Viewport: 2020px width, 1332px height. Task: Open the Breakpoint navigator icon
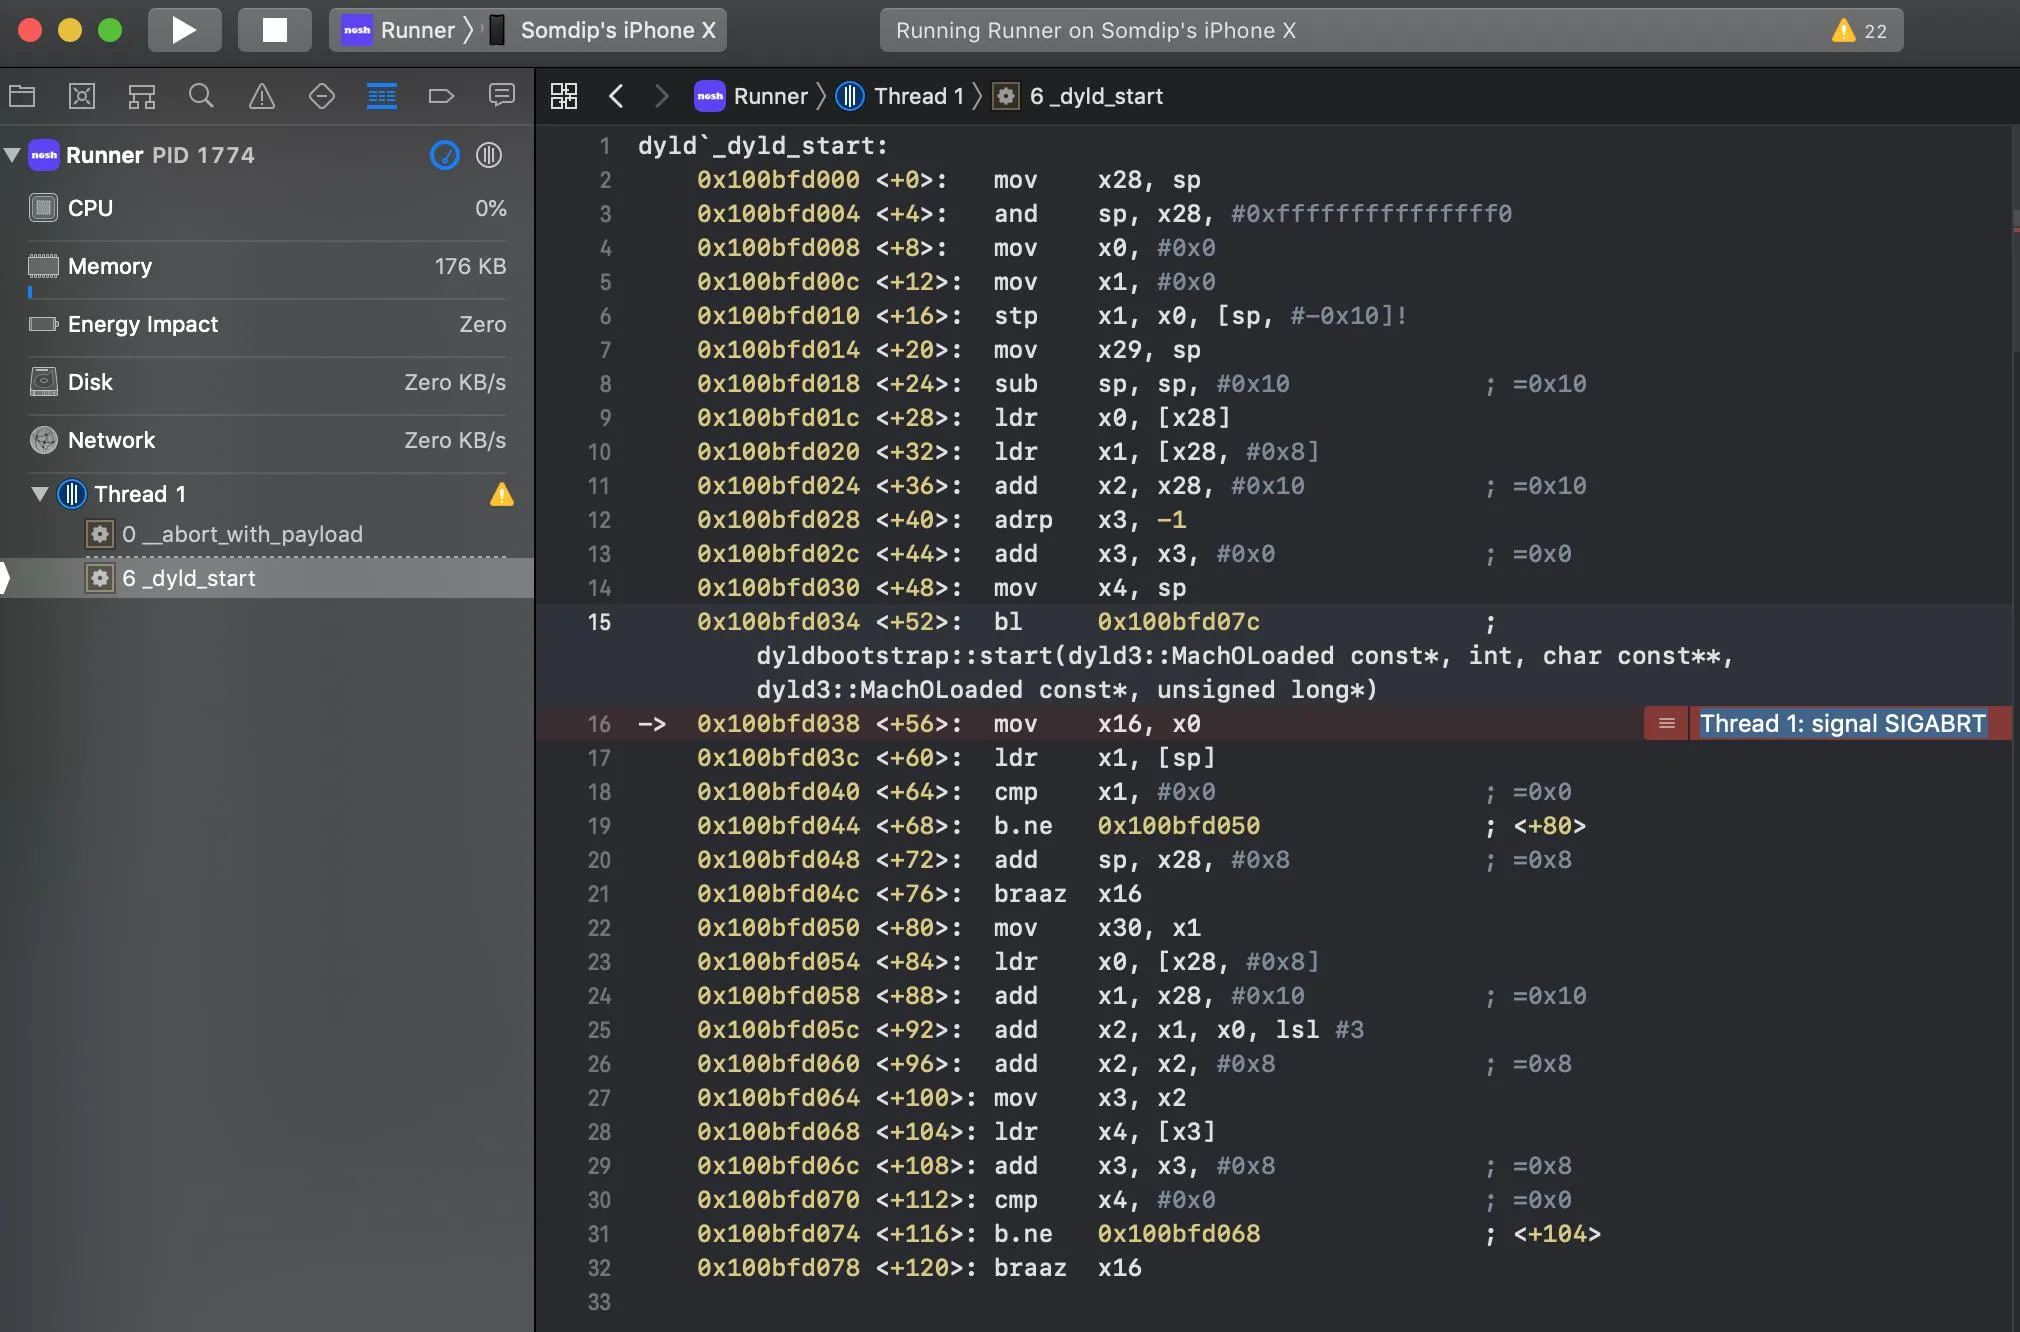pos(441,96)
